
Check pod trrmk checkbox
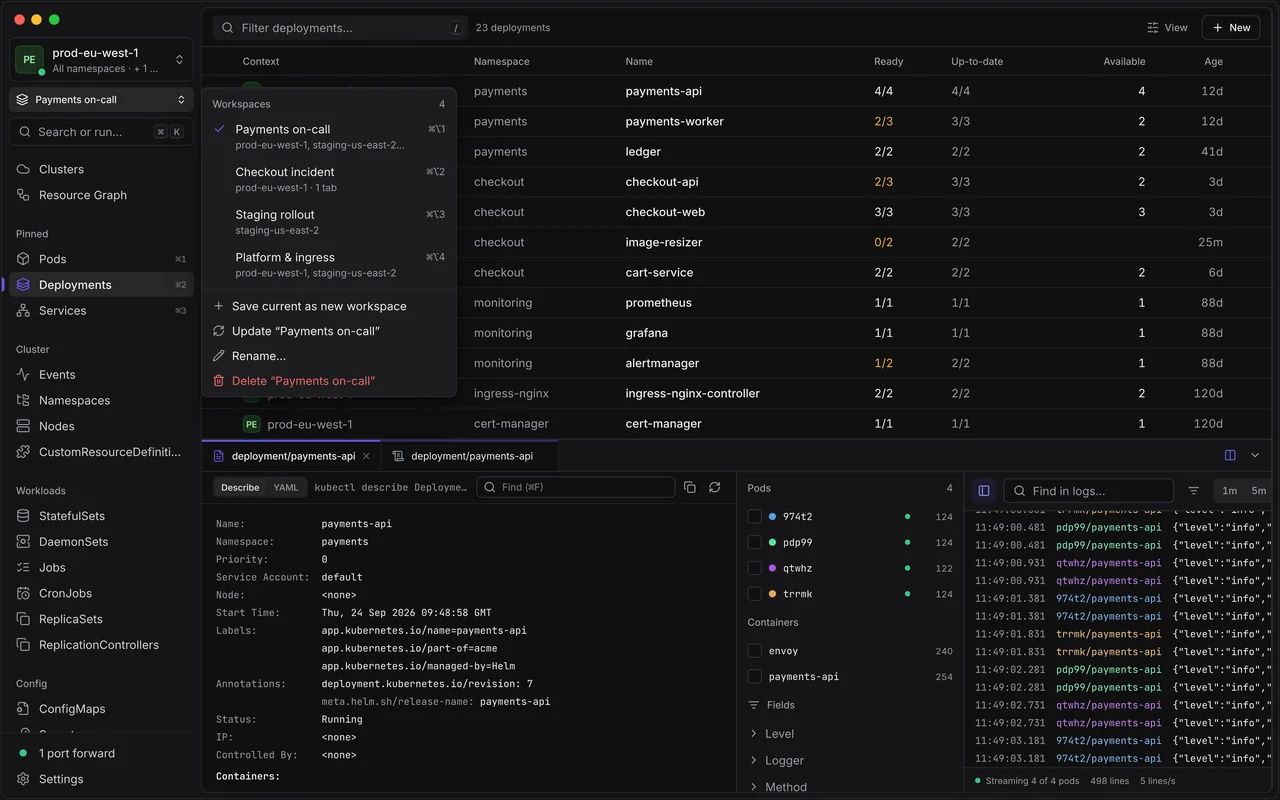[755, 594]
